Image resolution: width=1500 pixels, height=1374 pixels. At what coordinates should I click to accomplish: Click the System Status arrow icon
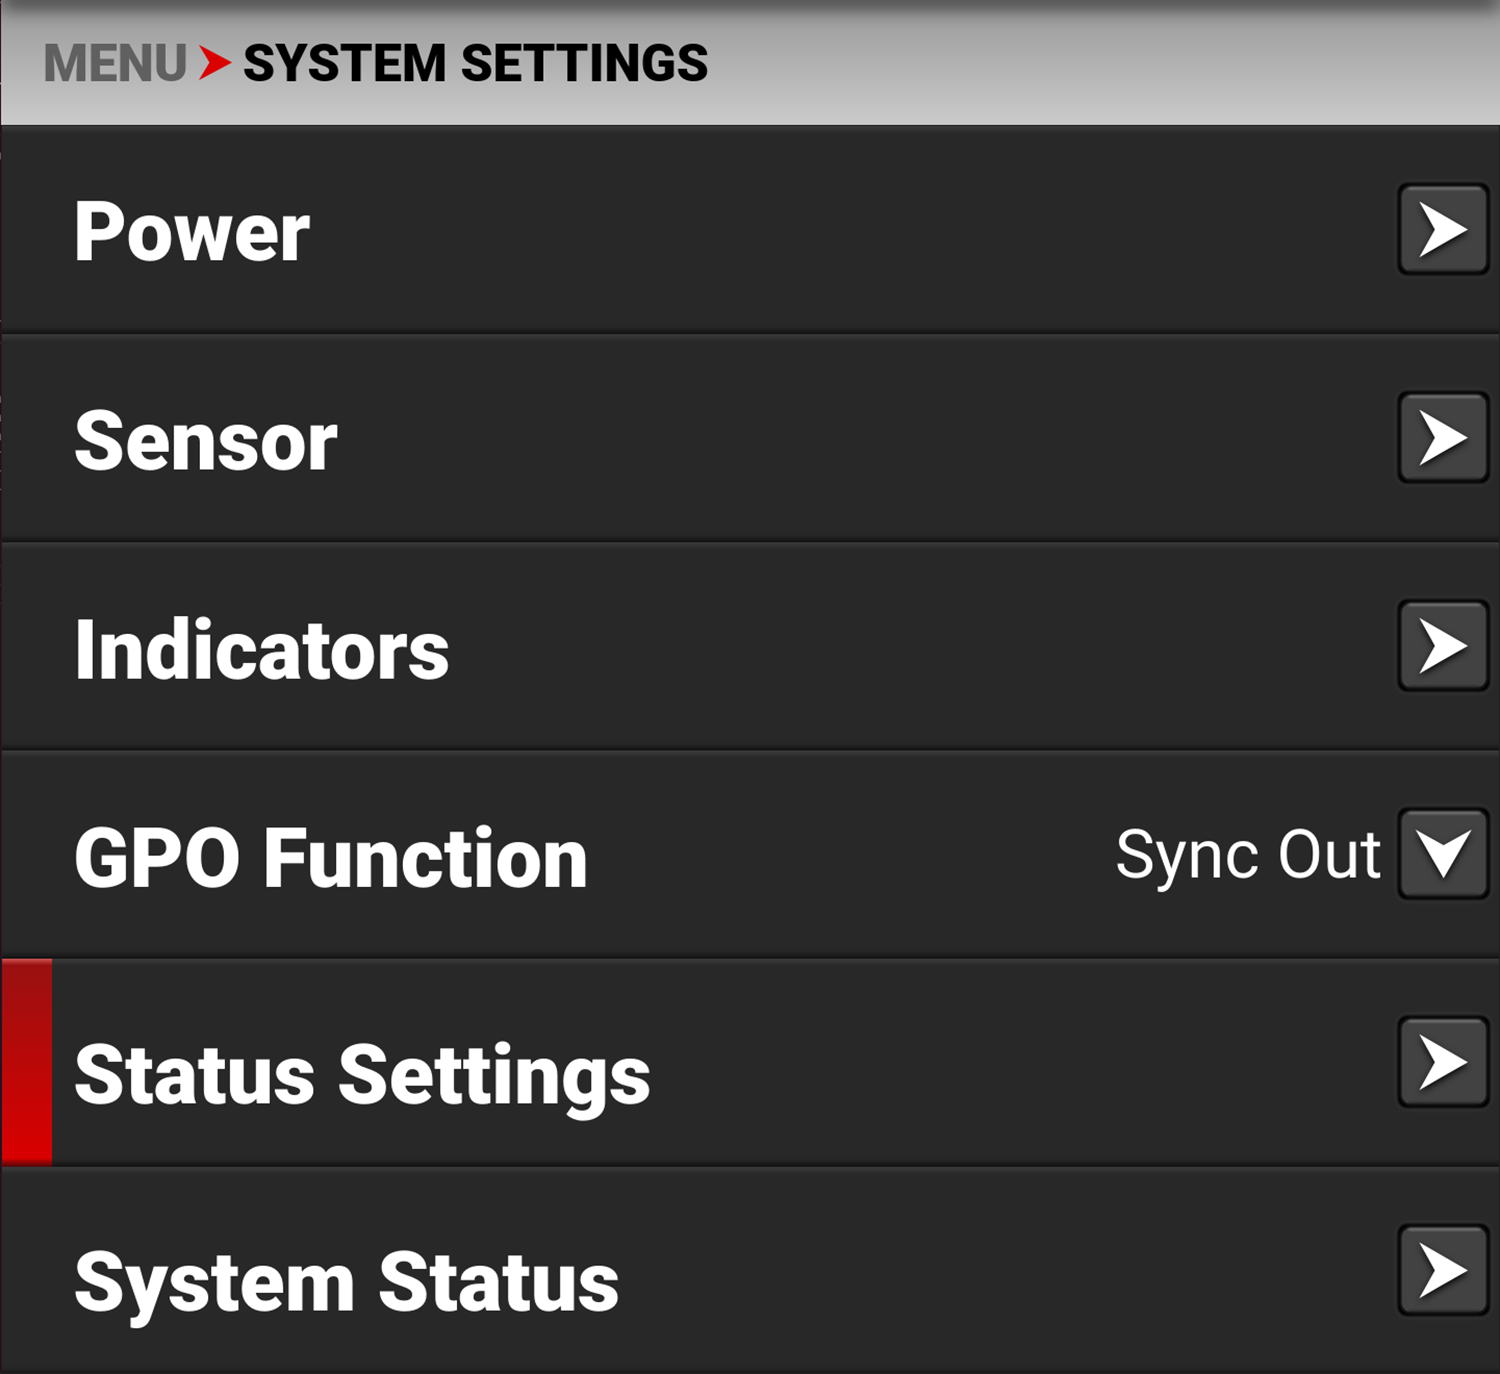[x=1443, y=1270]
